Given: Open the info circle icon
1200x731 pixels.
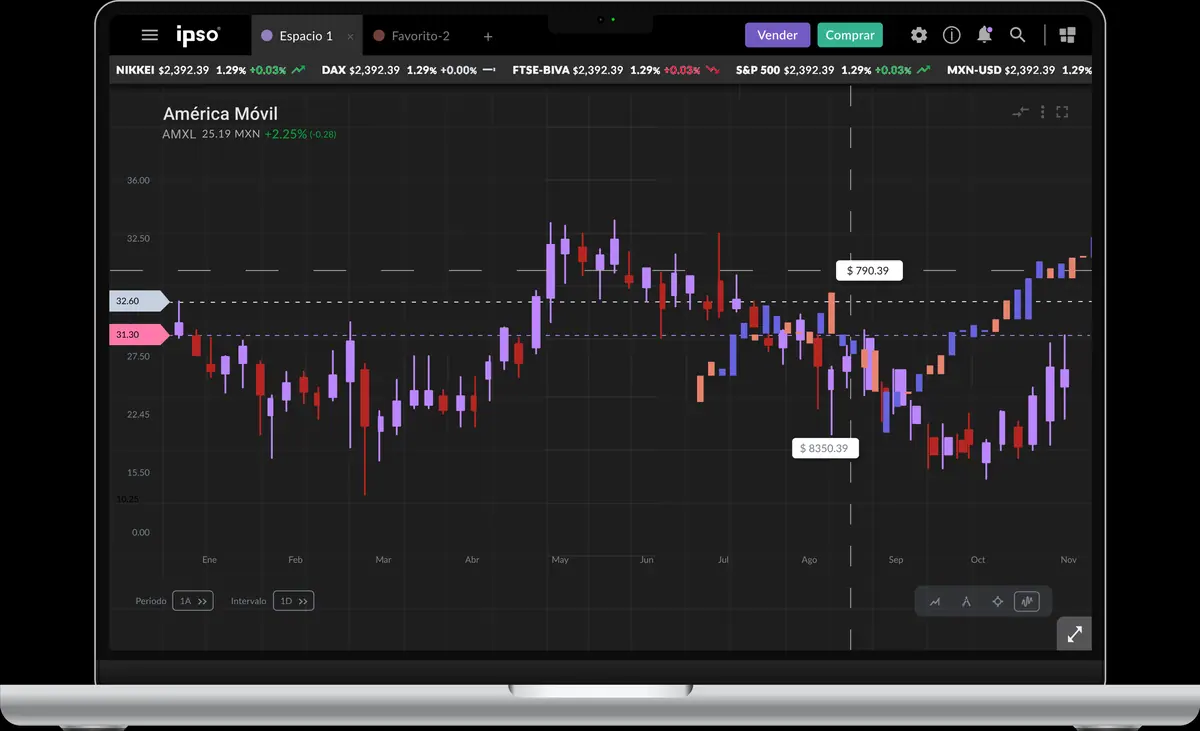Looking at the screenshot, I should [x=952, y=35].
